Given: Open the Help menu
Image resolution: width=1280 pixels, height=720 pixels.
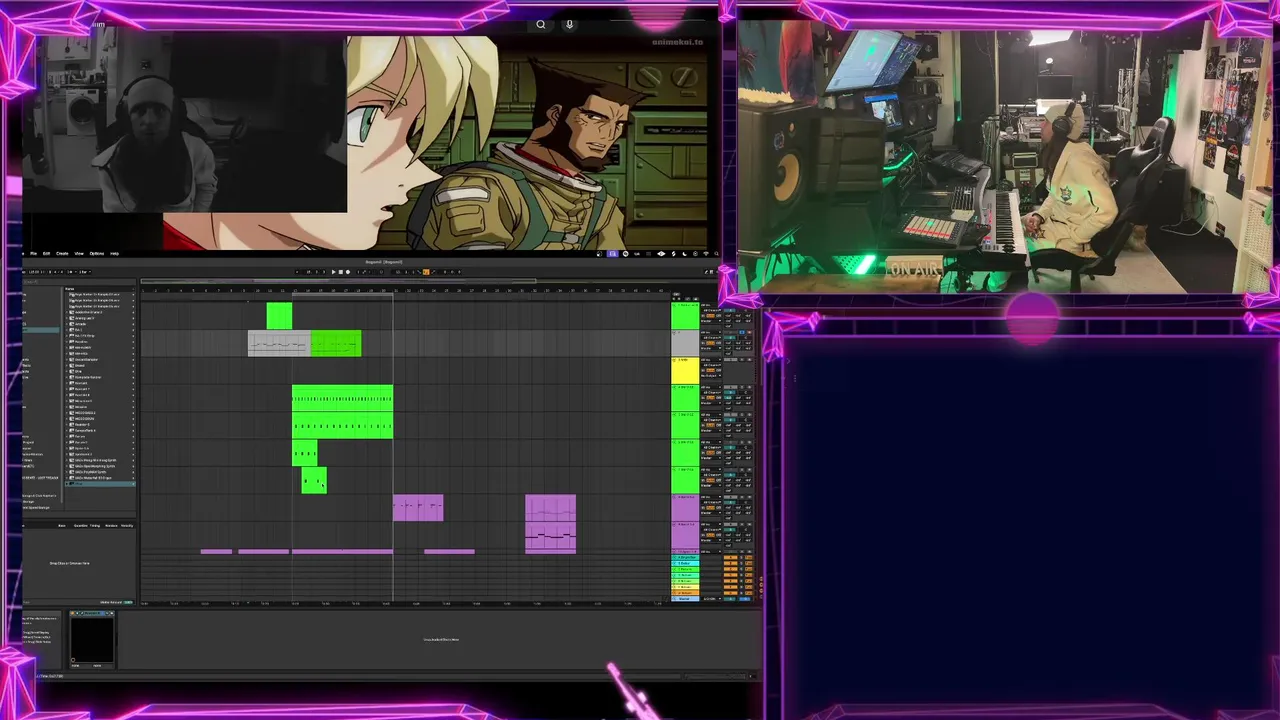Looking at the screenshot, I should [114, 253].
